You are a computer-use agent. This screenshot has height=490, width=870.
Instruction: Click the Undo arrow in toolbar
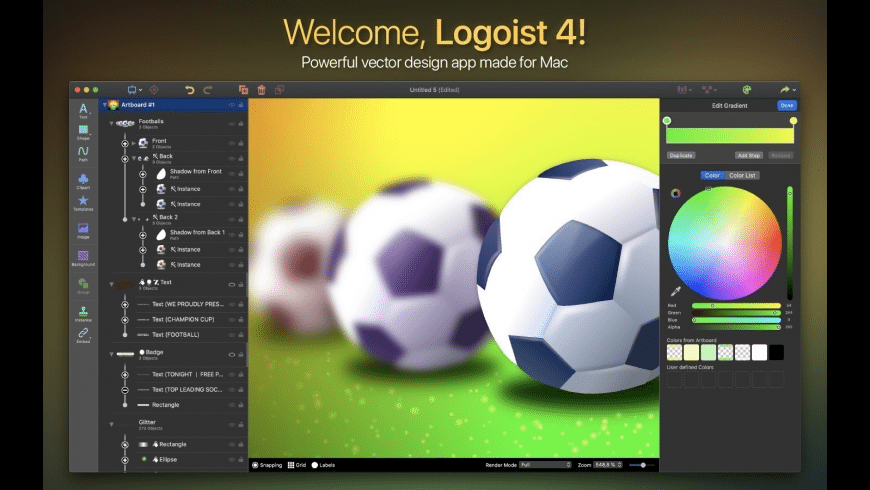click(190, 89)
